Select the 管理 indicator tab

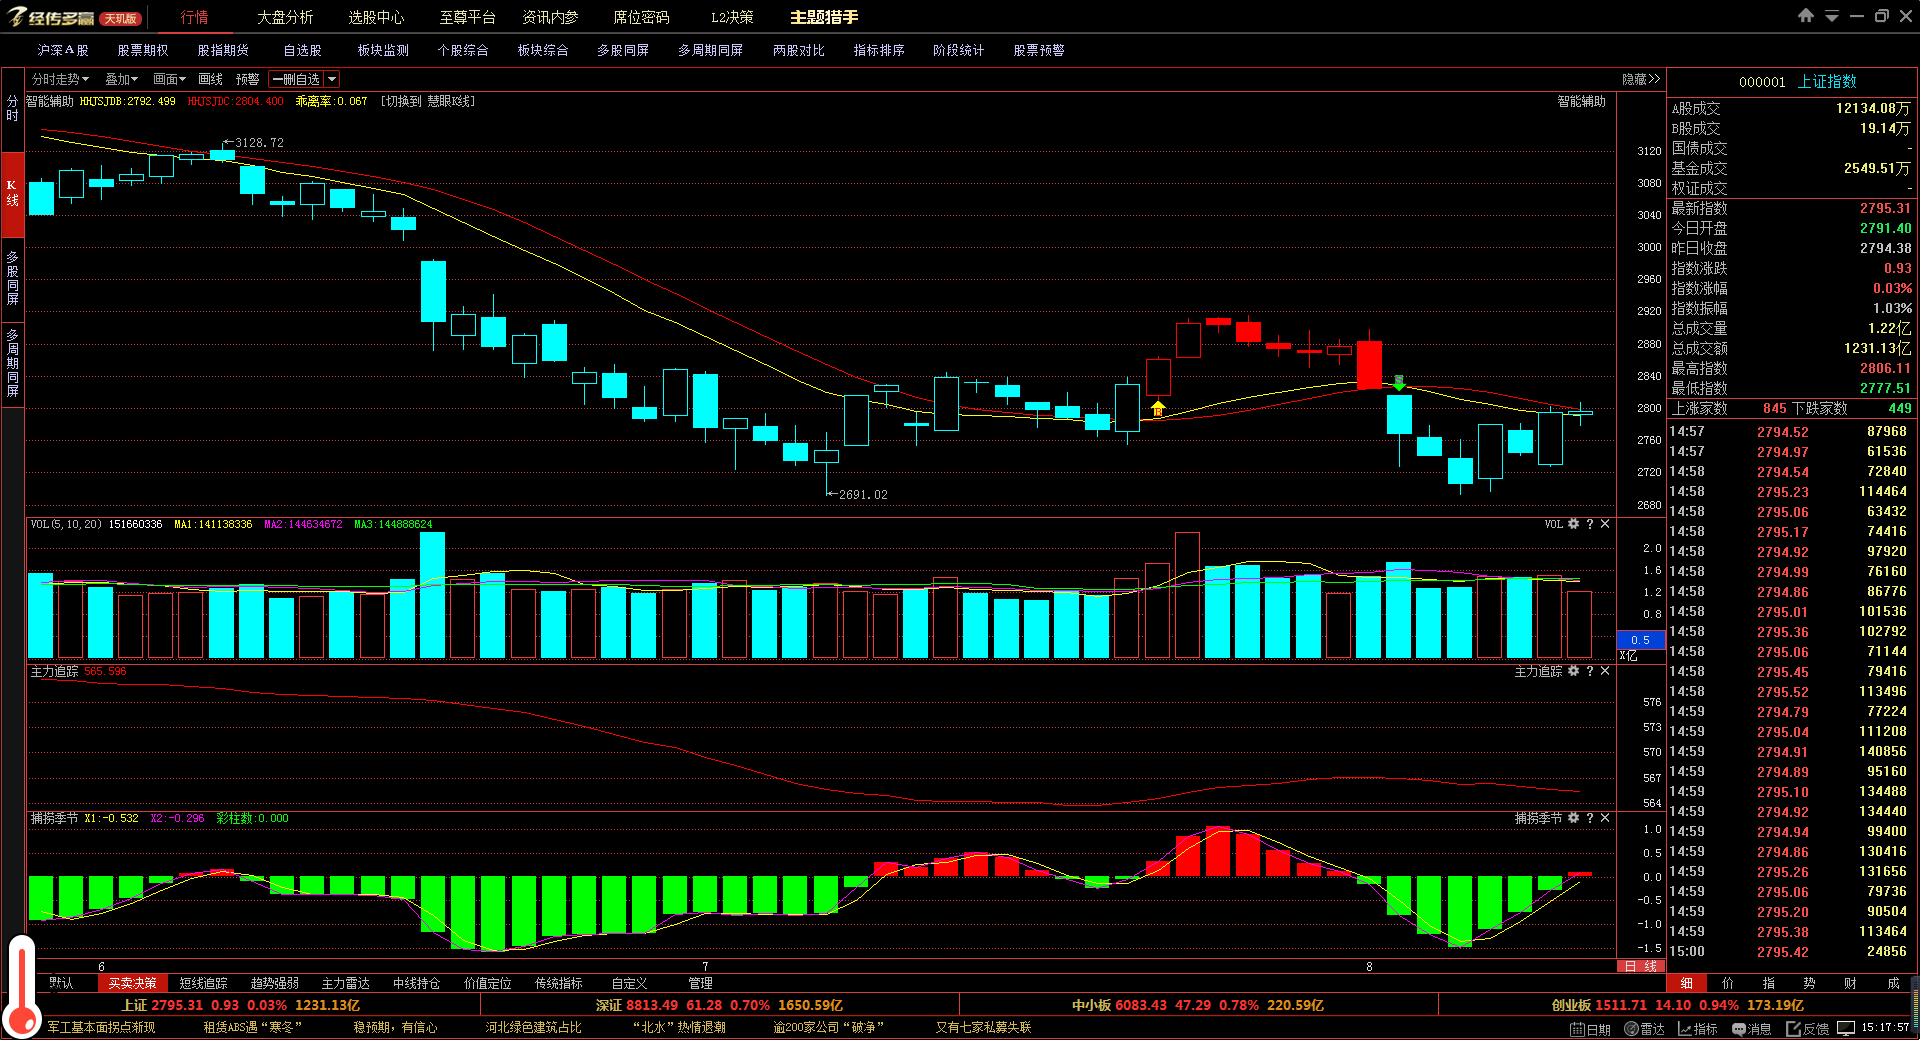click(700, 983)
